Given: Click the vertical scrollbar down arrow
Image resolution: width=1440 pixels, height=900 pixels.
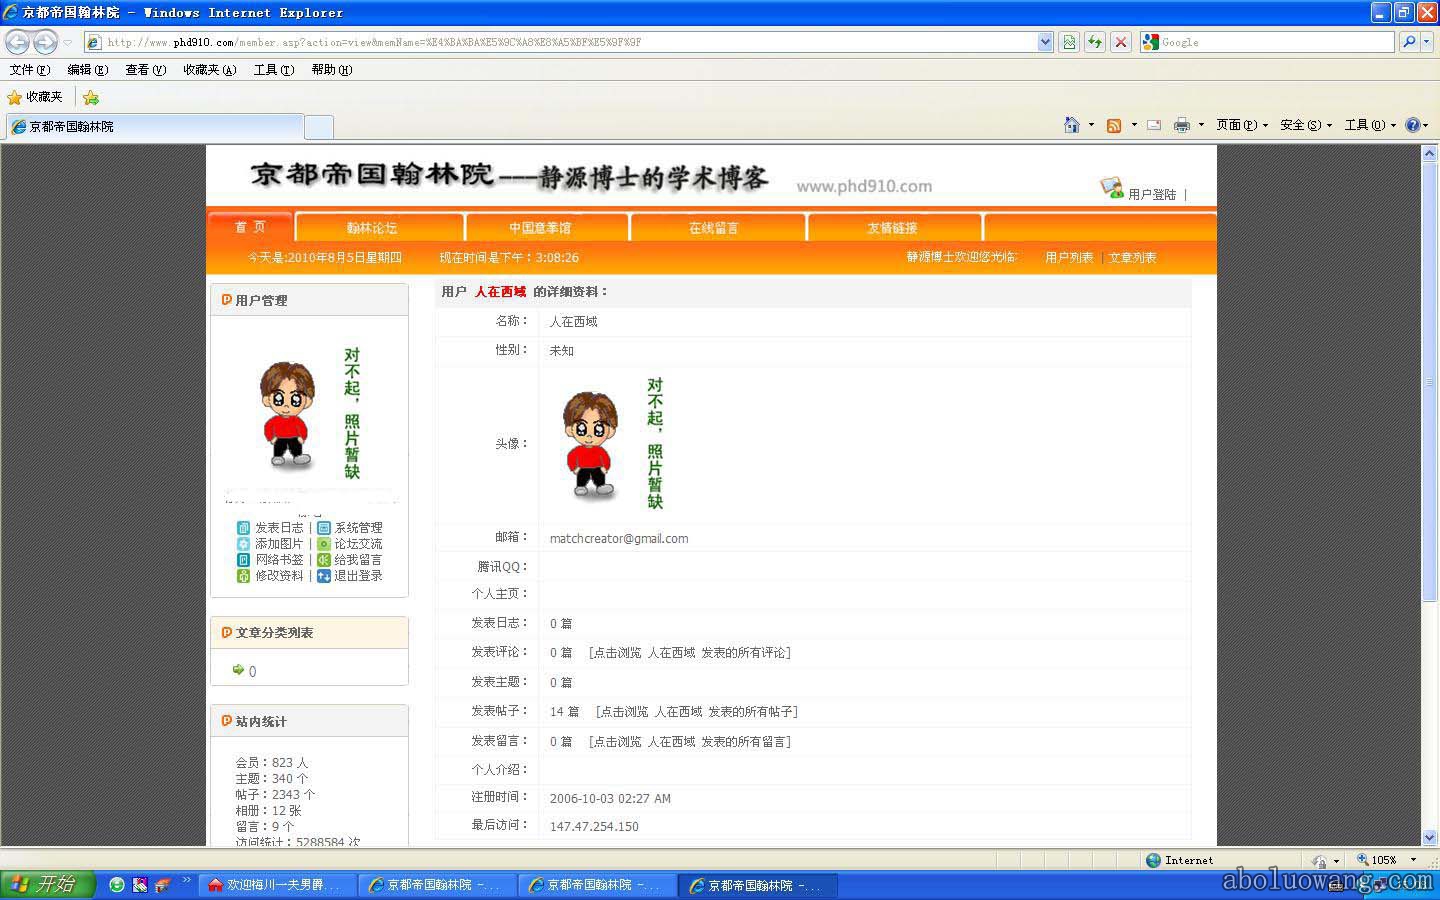Looking at the screenshot, I should [1429, 837].
